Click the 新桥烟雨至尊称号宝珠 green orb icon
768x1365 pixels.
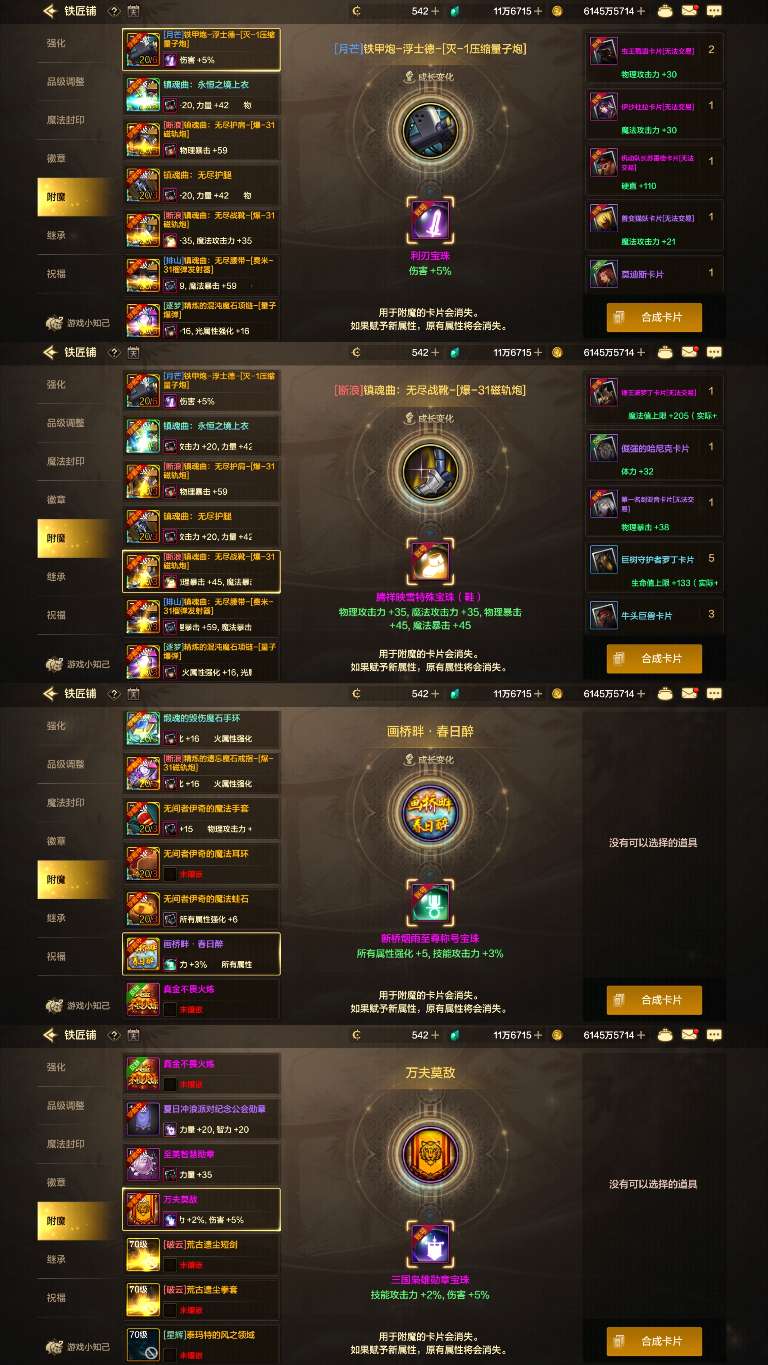pos(431,903)
